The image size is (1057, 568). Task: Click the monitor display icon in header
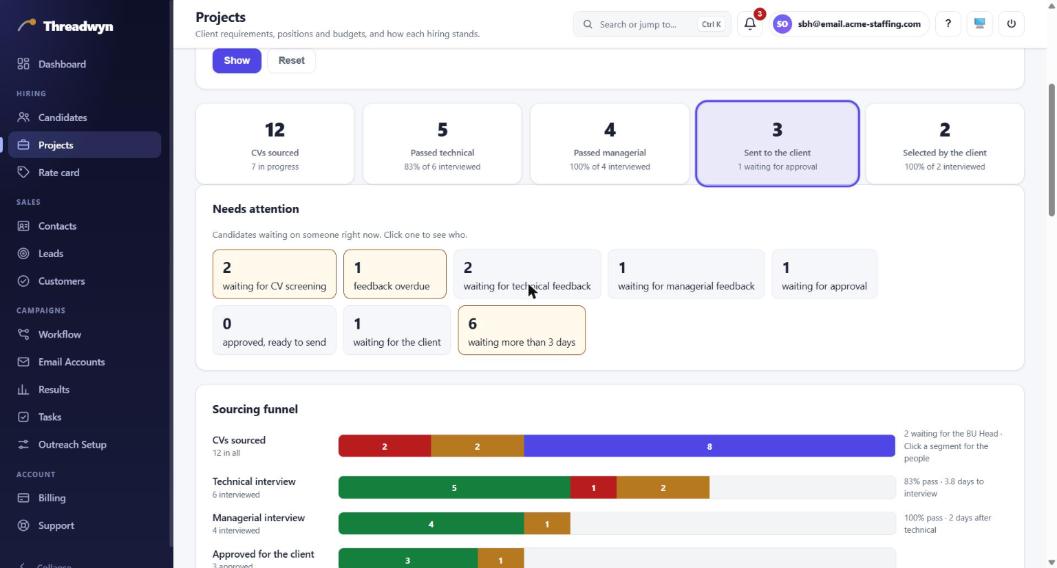click(x=979, y=24)
